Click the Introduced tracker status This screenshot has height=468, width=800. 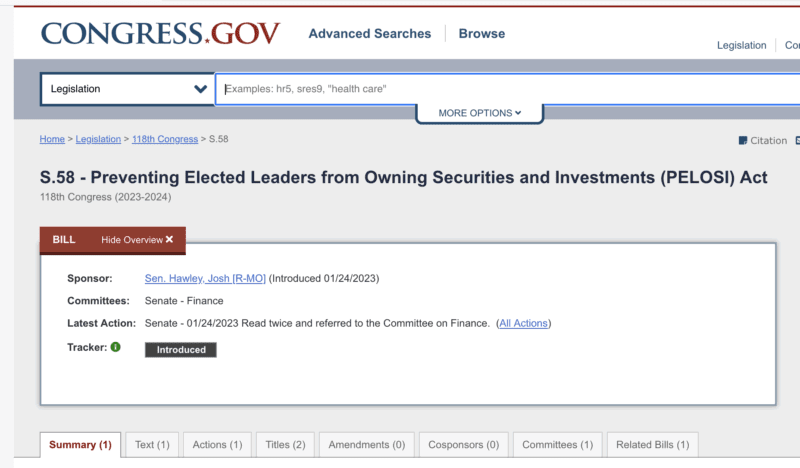[181, 350]
